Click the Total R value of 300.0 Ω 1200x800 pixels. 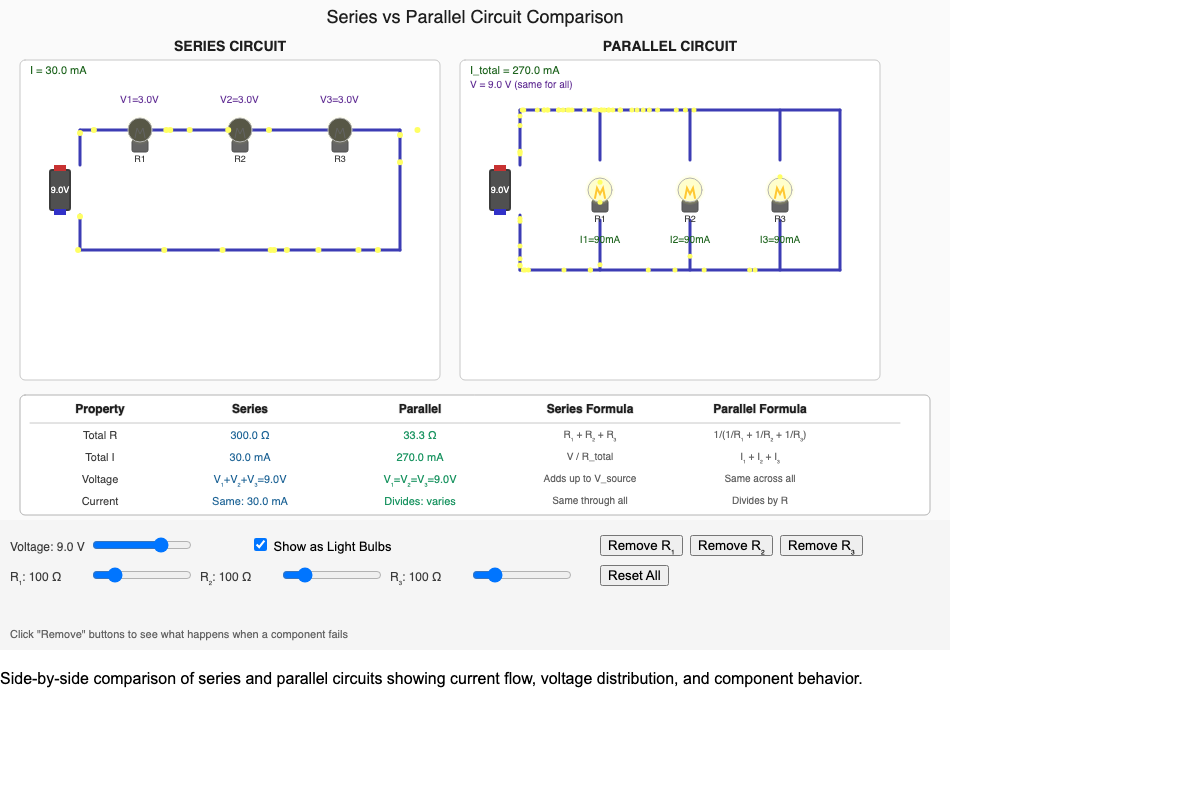[x=249, y=435]
